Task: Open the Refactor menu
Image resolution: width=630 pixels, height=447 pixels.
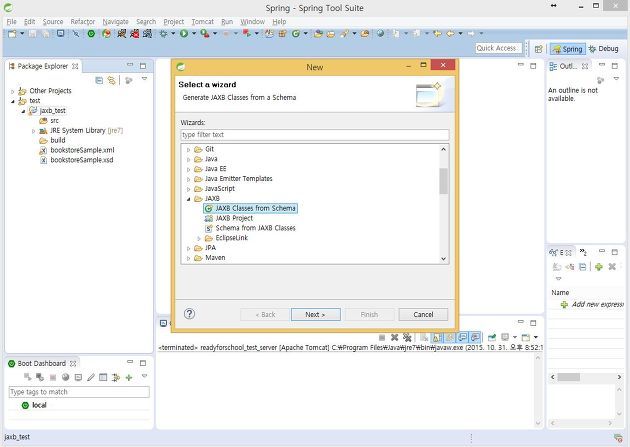Action: 83,22
